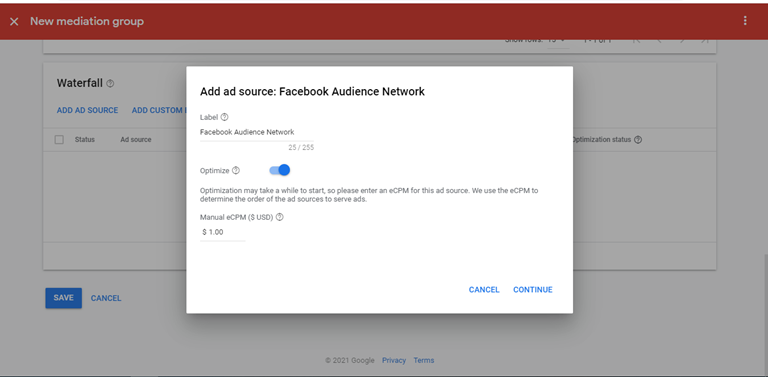Open help icon beside Optimize

click(x=236, y=170)
